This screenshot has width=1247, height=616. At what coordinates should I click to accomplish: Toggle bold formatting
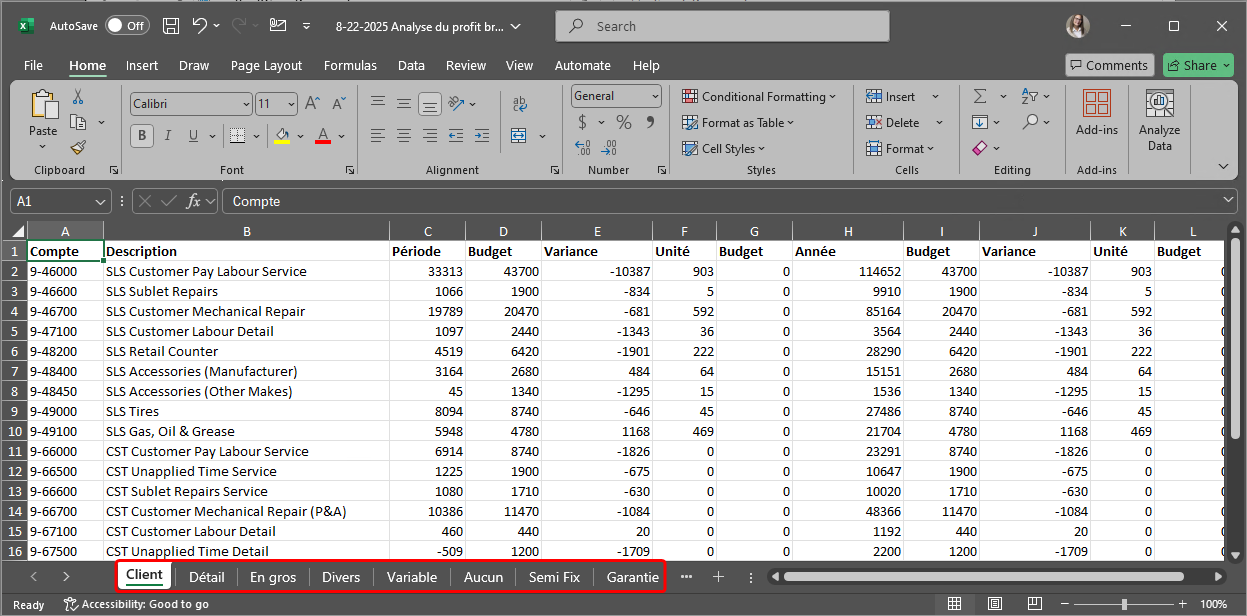pos(143,135)
